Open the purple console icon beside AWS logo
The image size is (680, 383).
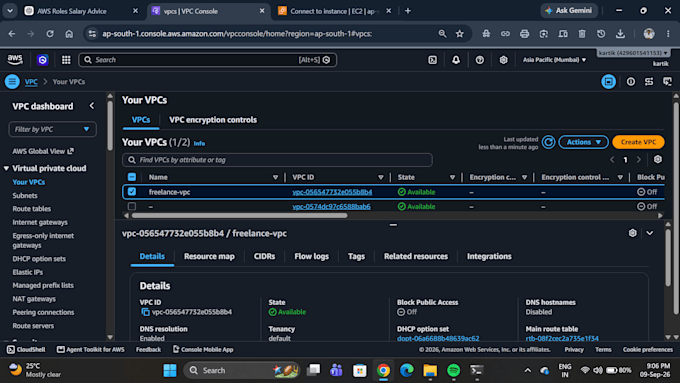[42, 60]
